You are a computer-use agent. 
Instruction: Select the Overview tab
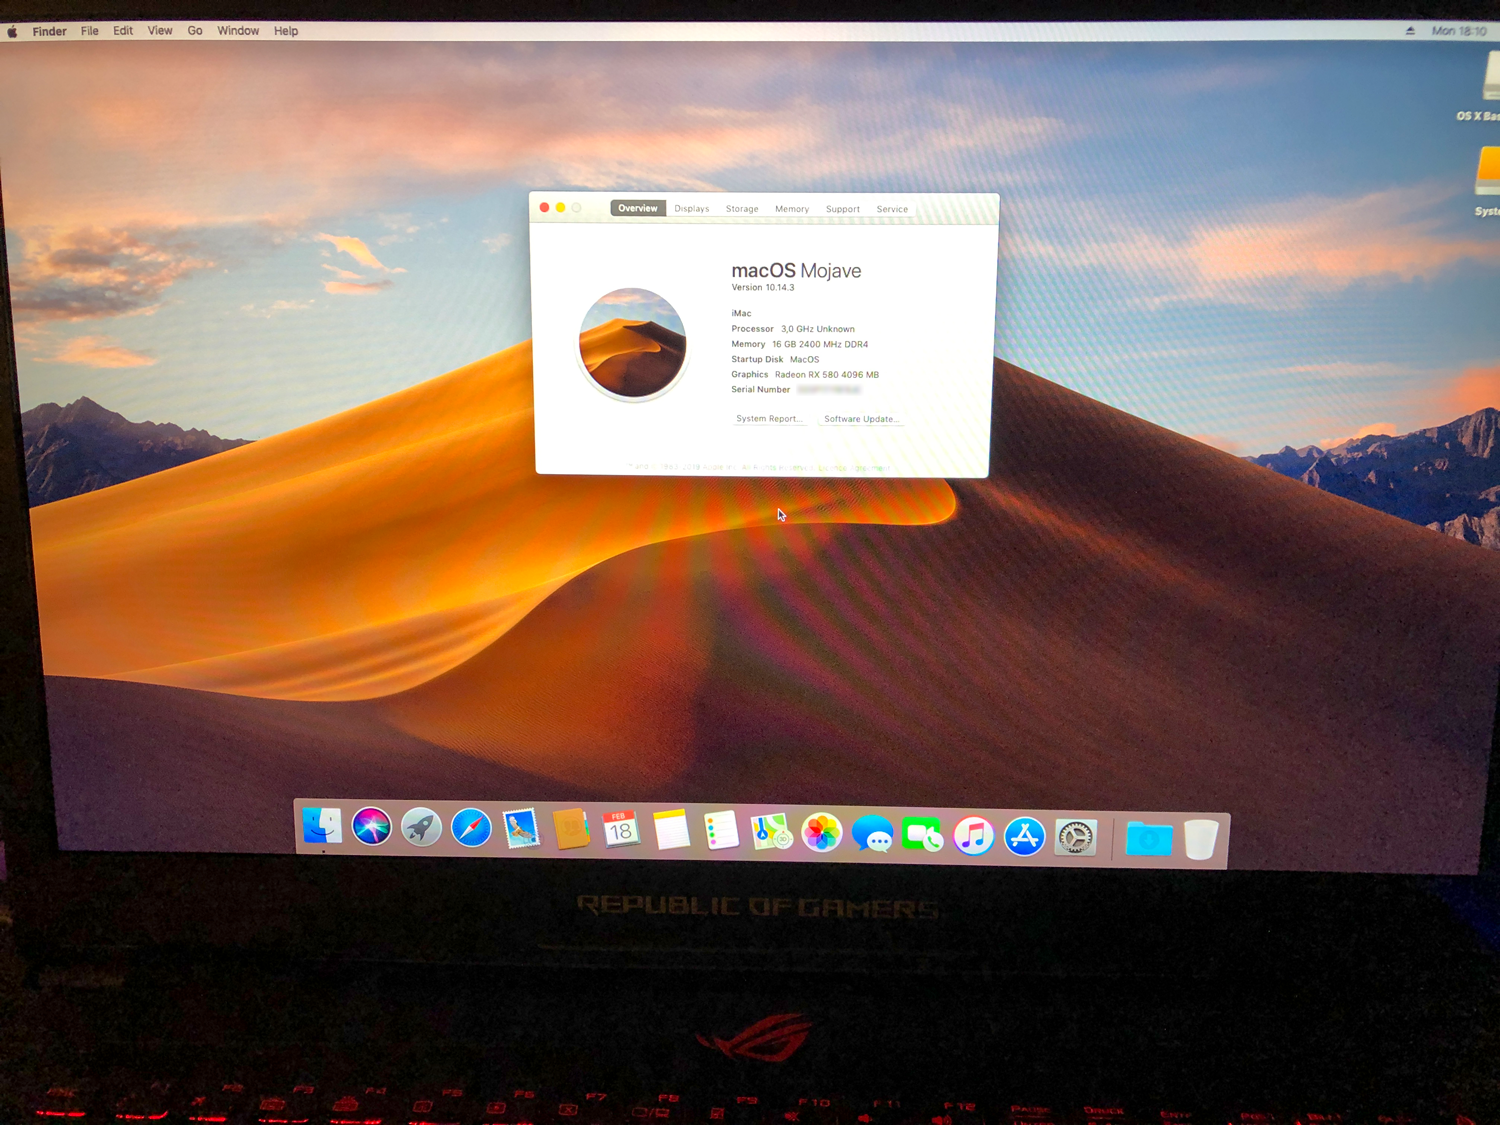638,208
